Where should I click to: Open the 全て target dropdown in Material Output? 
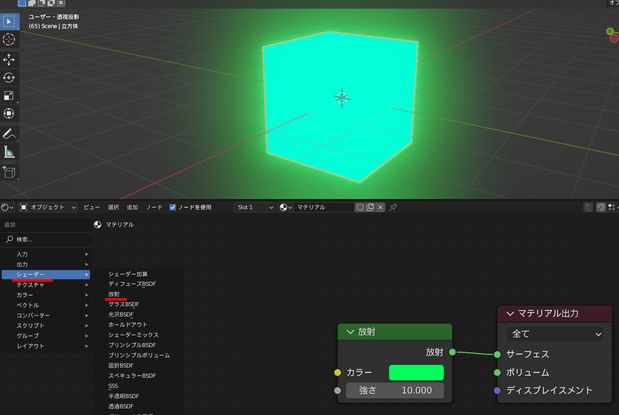[555, 334]
